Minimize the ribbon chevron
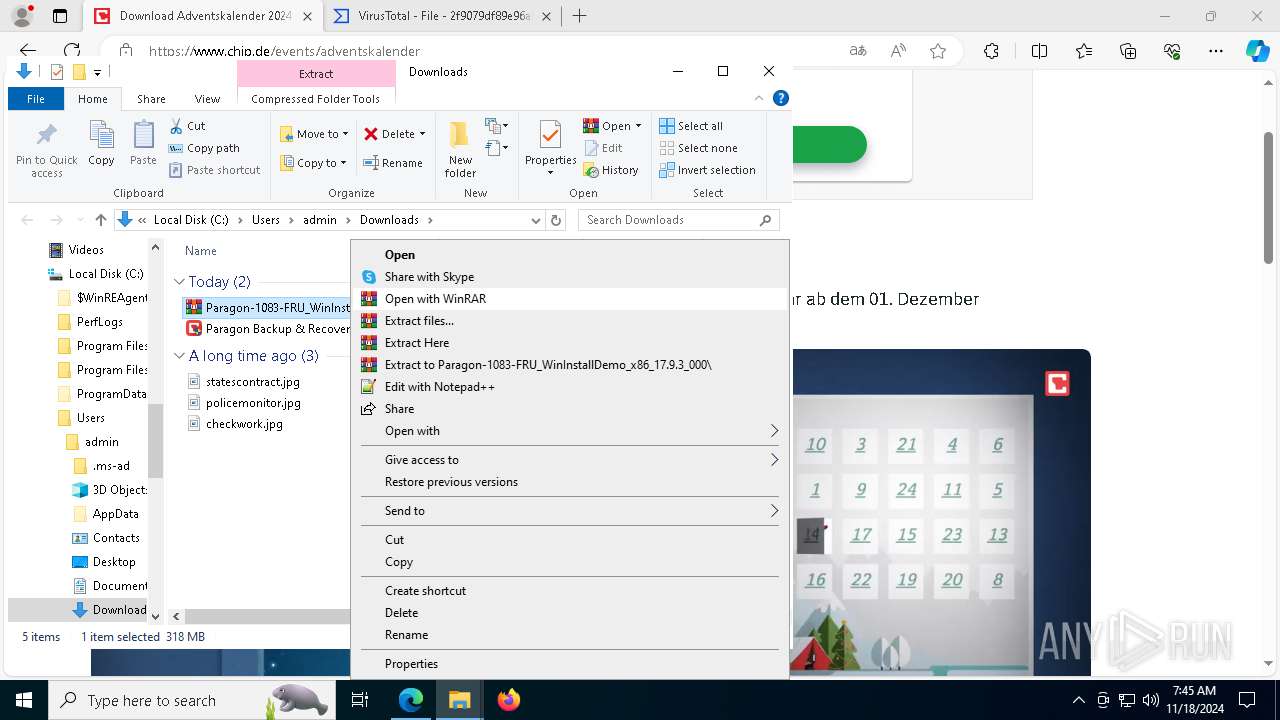The height and width of the screenshot is (720, 1280). point(759,98)
